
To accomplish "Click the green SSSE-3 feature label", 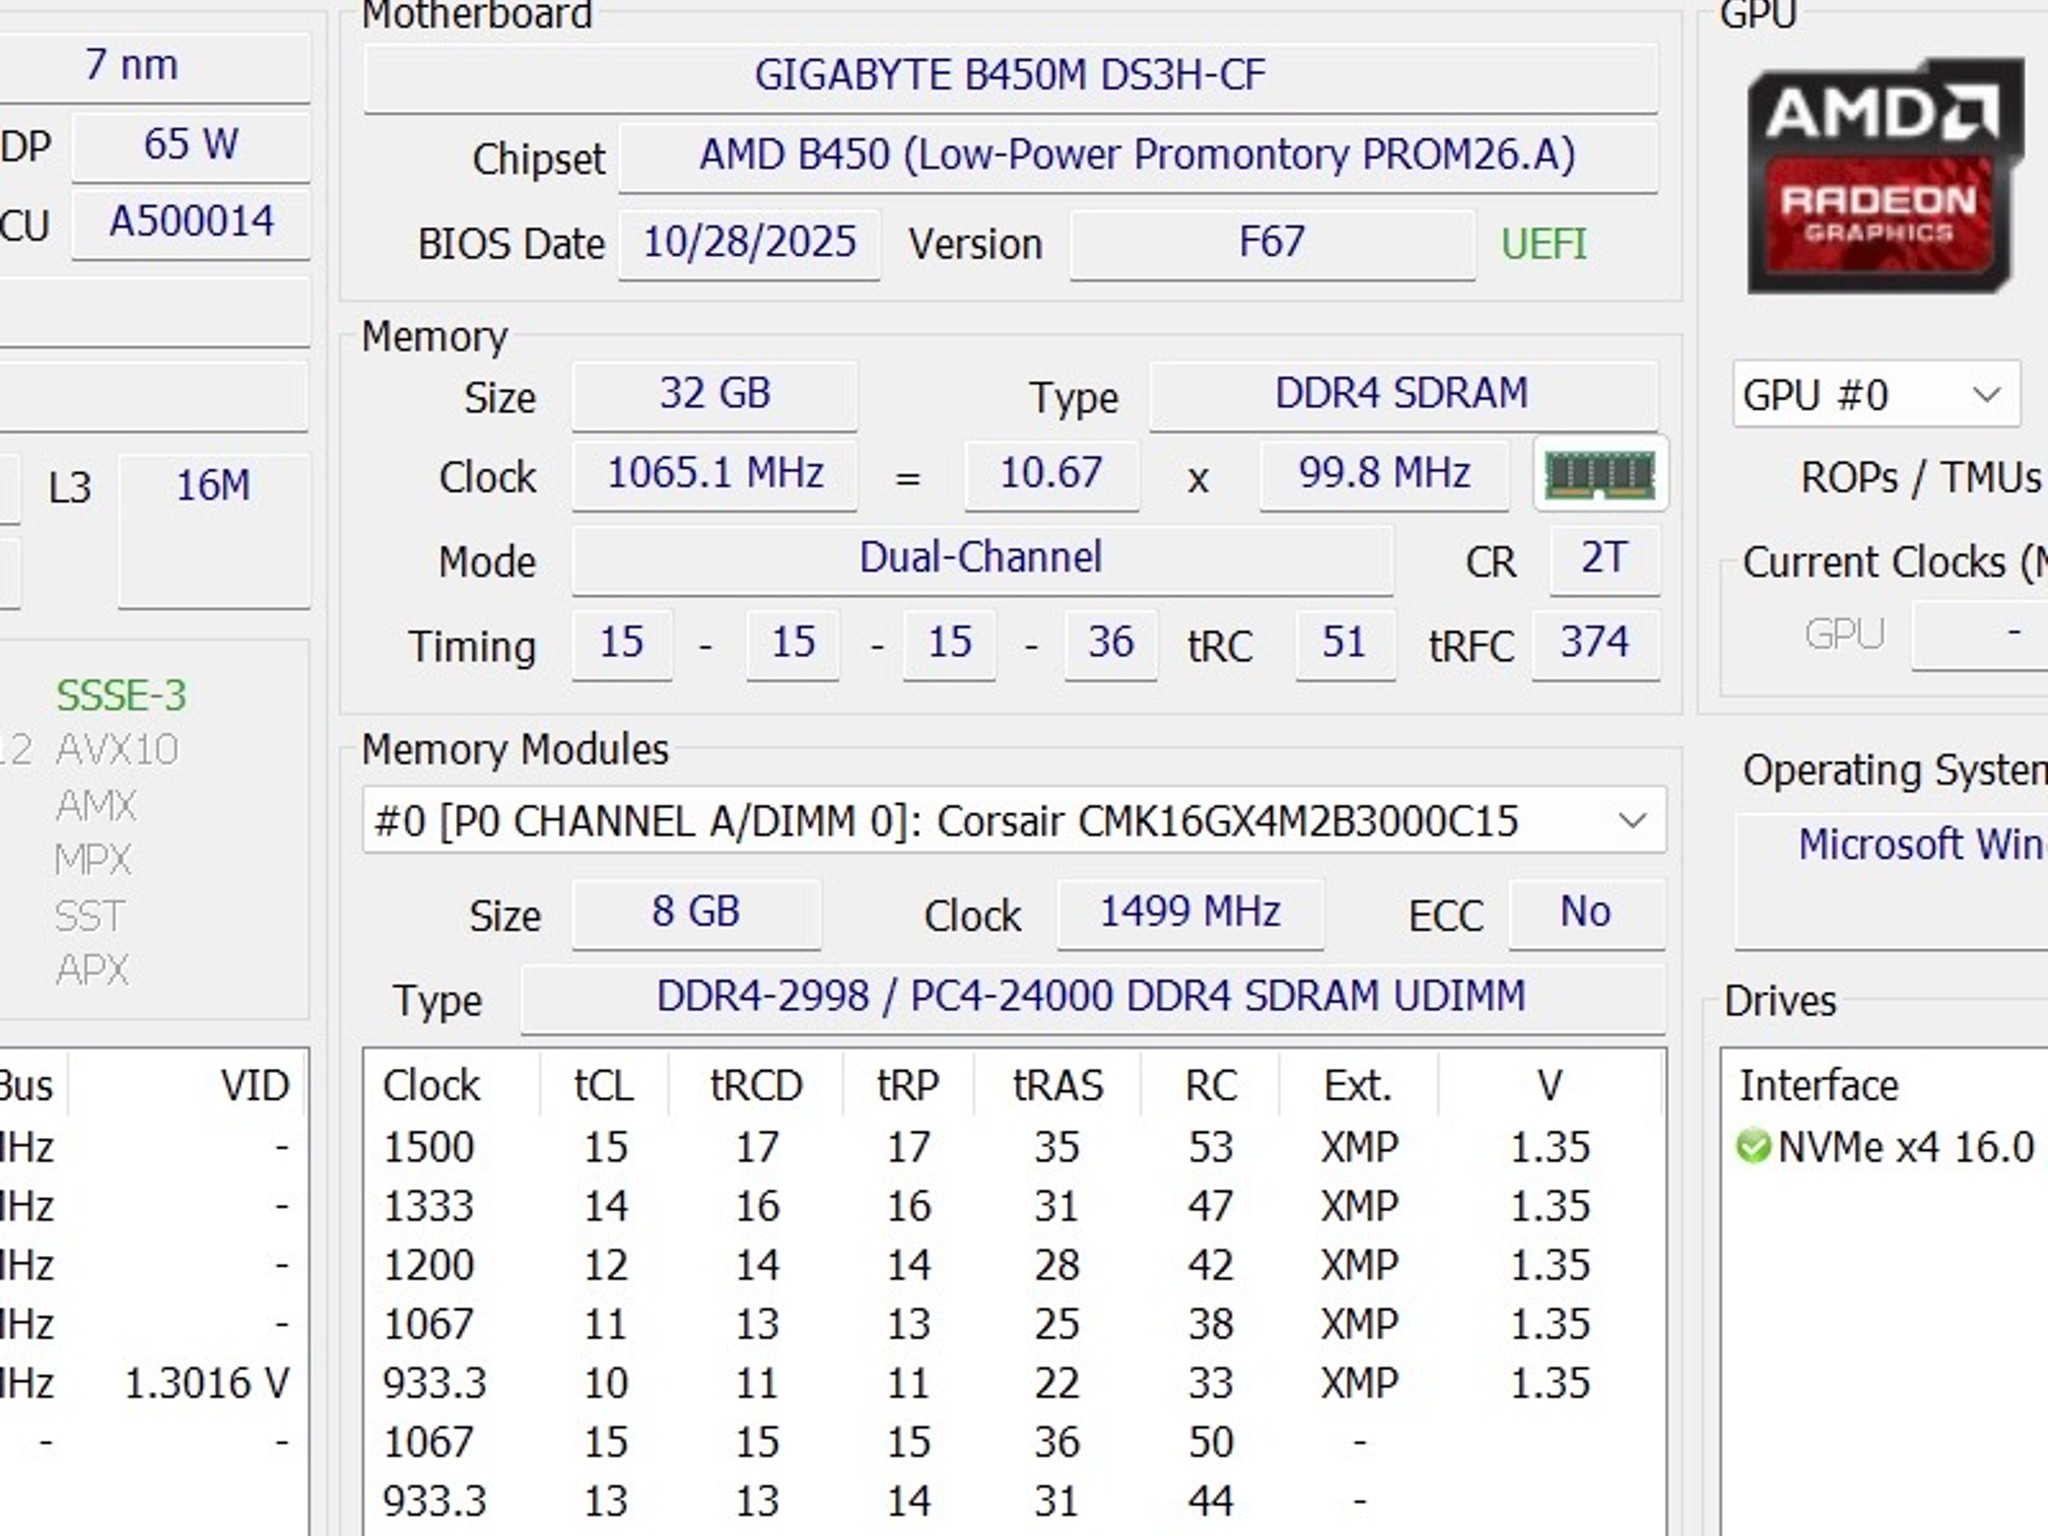I will (121, 696).
